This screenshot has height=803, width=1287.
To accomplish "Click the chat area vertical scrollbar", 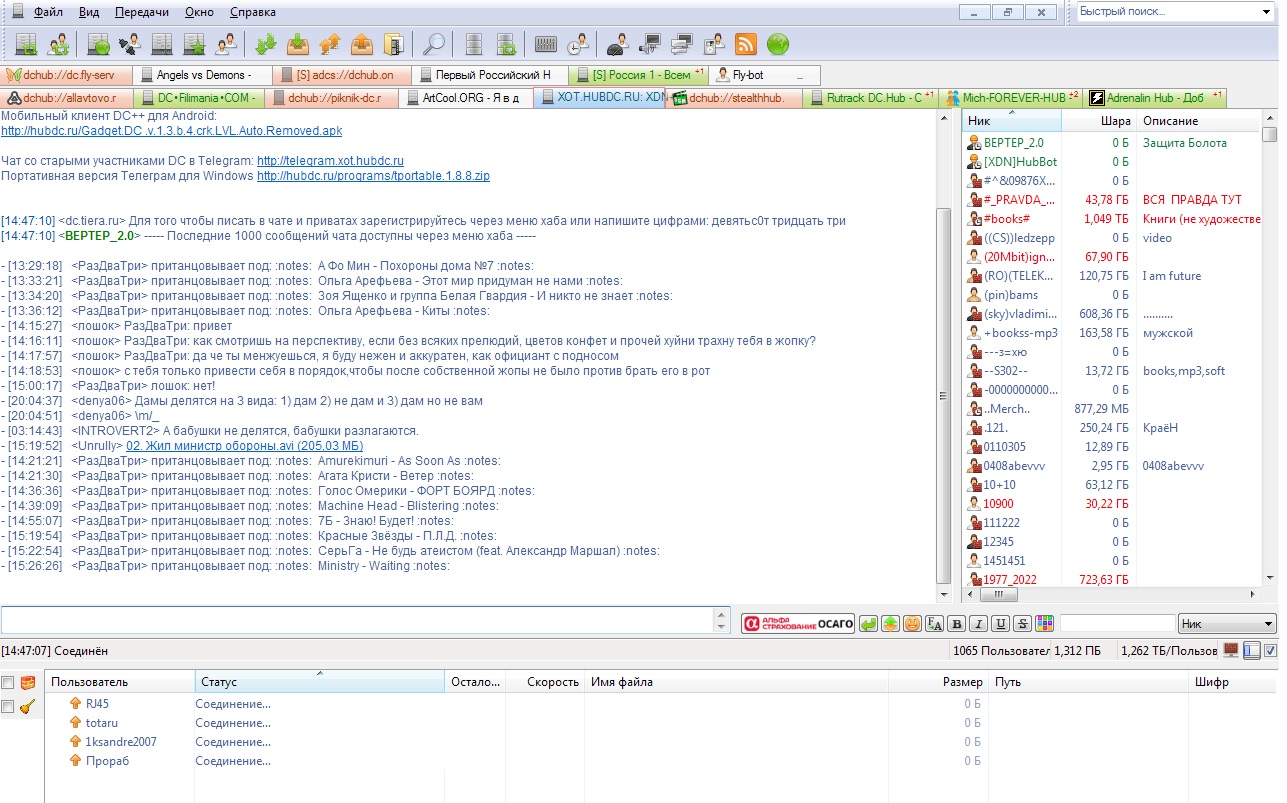I will pos(944,394).
